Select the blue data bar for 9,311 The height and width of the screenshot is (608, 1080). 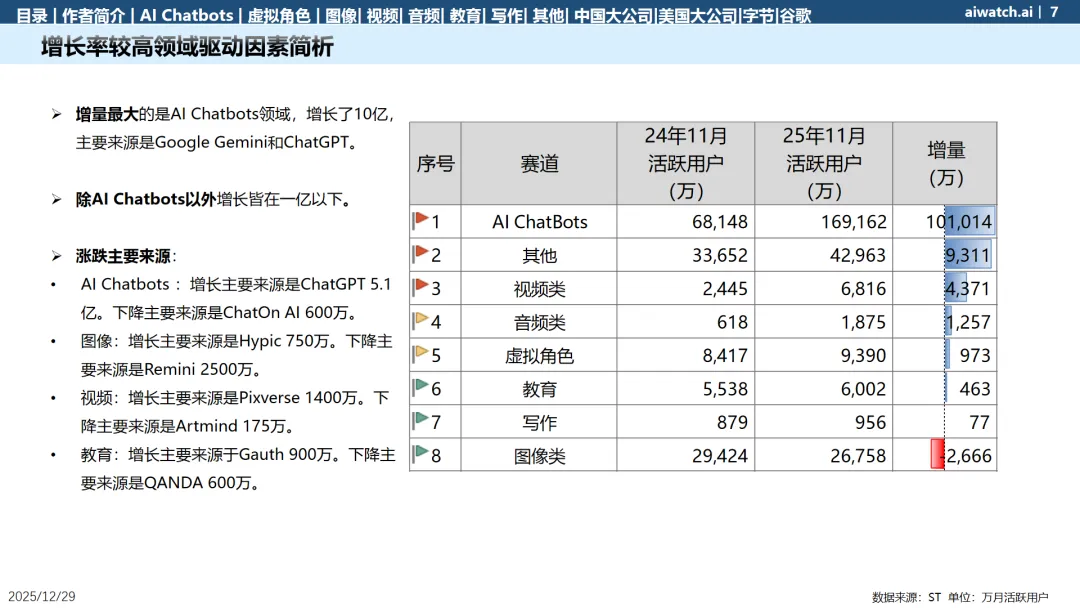(968, 255)
